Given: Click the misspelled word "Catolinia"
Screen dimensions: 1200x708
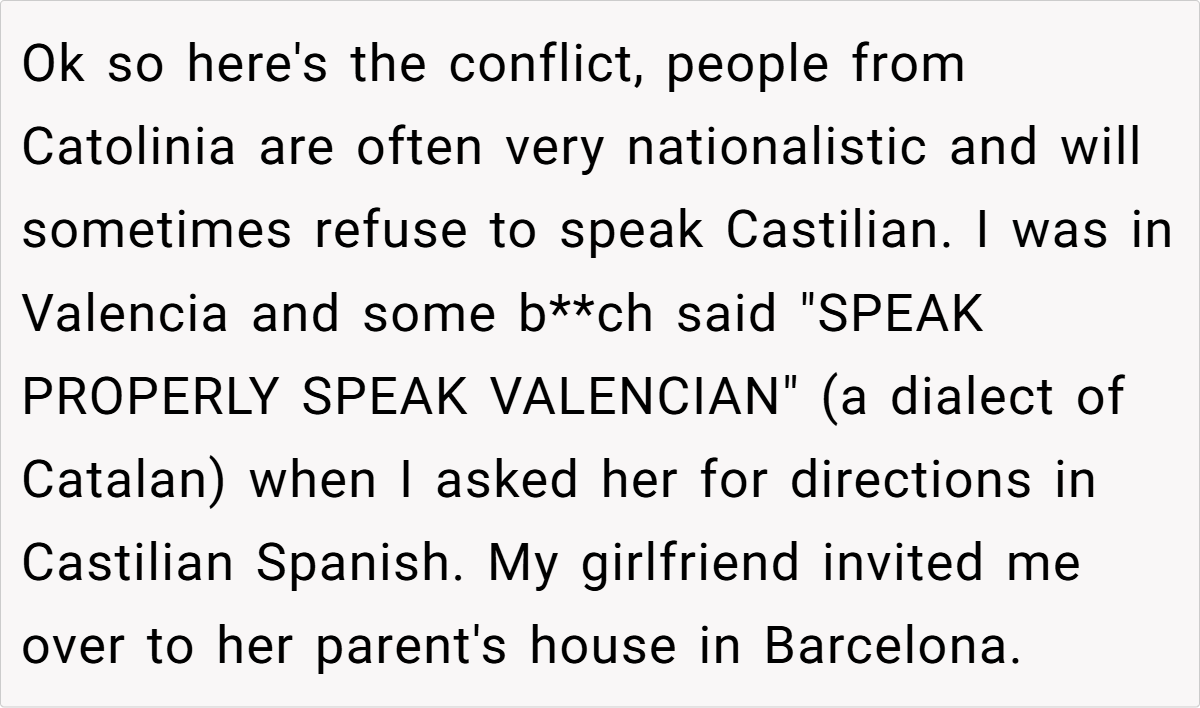Looking at the screenshot, I should 129,148.
